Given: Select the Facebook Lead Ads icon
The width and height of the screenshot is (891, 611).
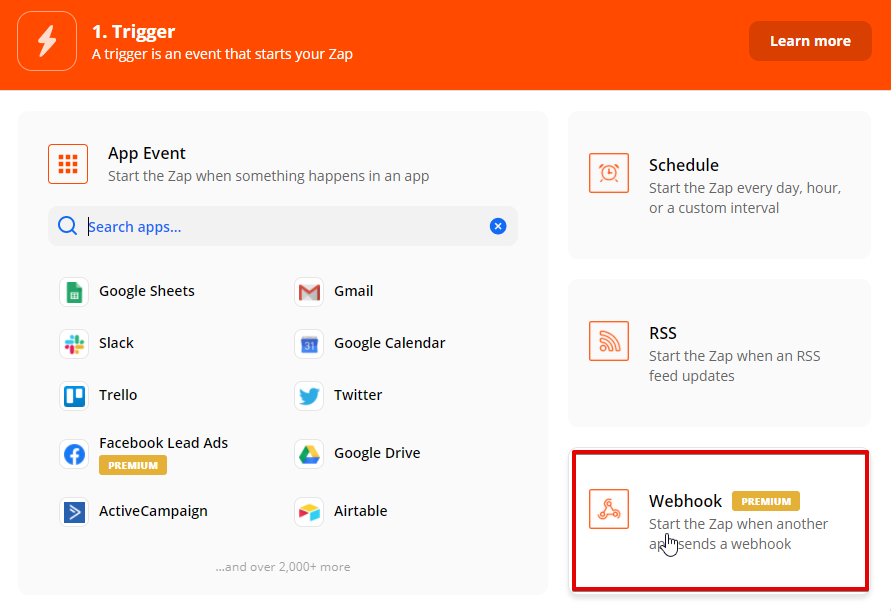Looking at the screenshot, I should coord(74,454).
